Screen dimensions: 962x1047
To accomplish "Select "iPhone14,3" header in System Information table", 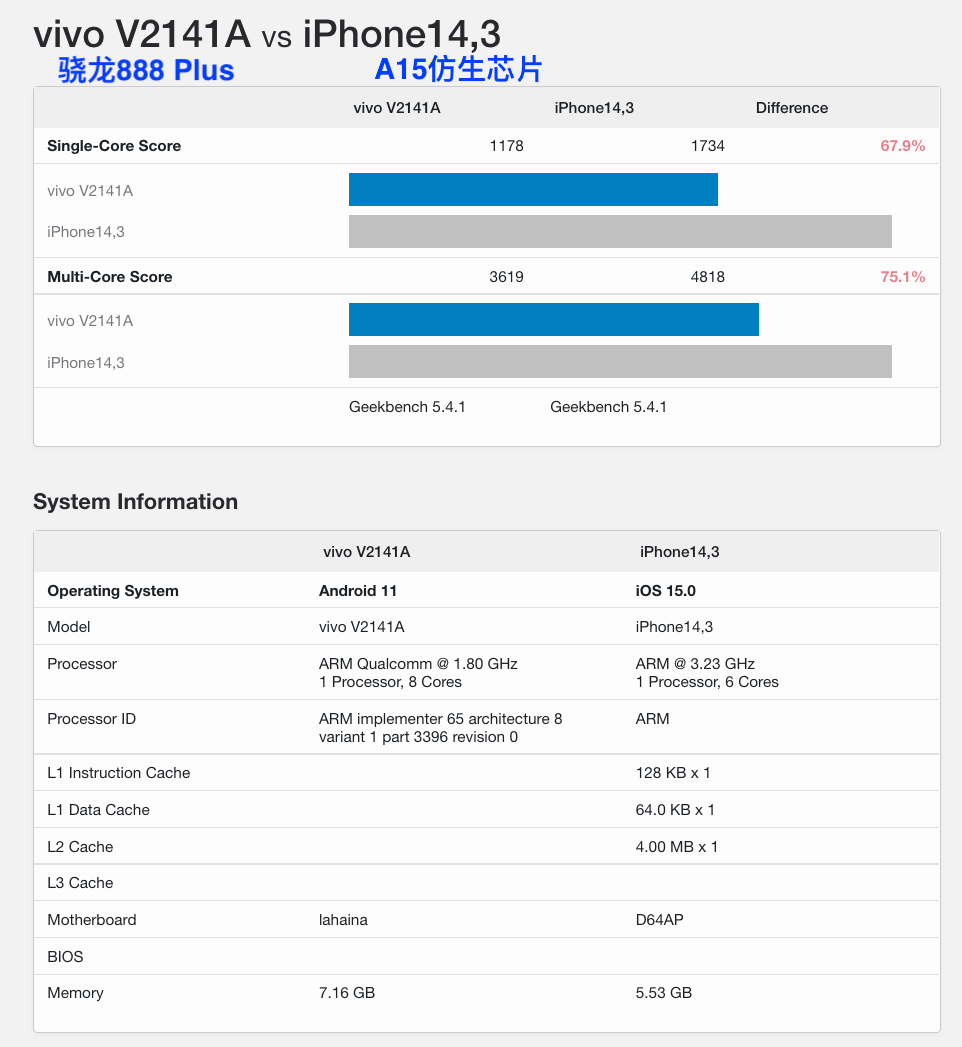I will click(680, 552).
